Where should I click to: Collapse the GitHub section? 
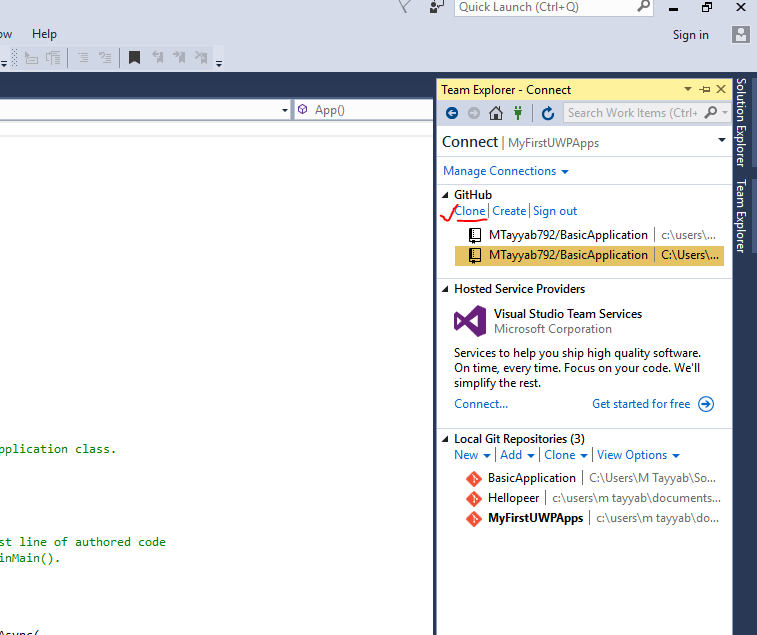point(445,195)
